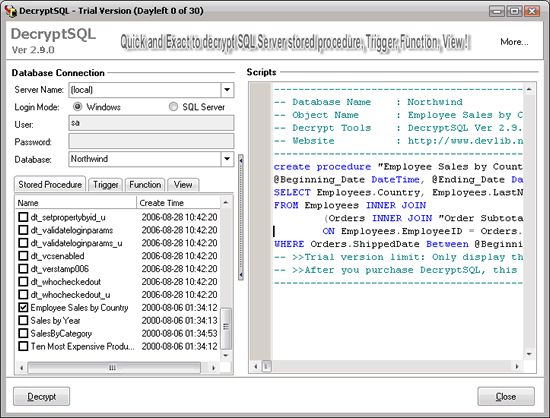The height and width of the screenshot is (418, 550).
Task: Check the Sales by Year procedure
Action: point(23,321)
